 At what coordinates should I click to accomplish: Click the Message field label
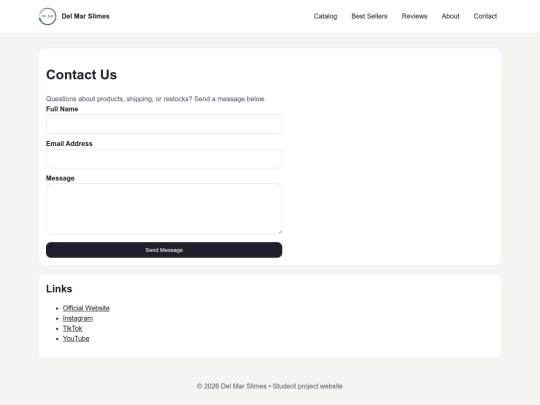tap(60, 178)
